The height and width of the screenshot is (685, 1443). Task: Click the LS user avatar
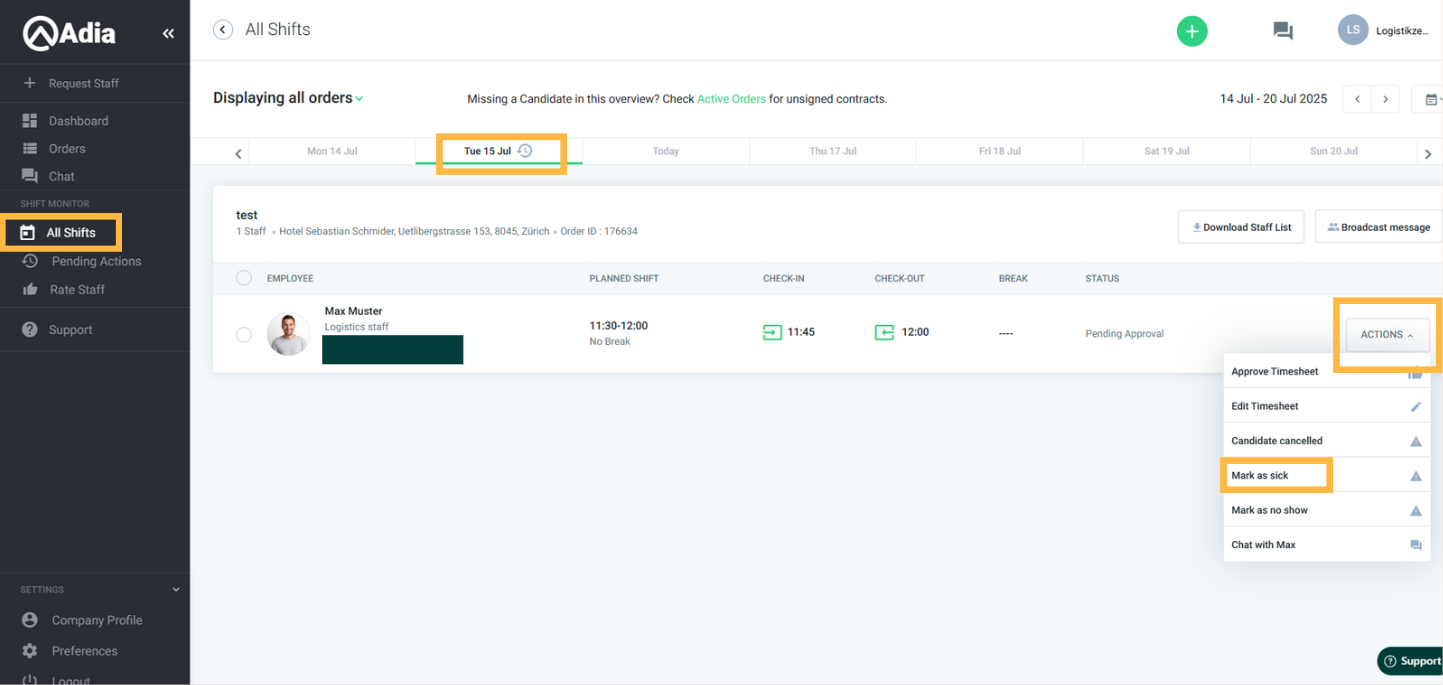pos(1353,30)
